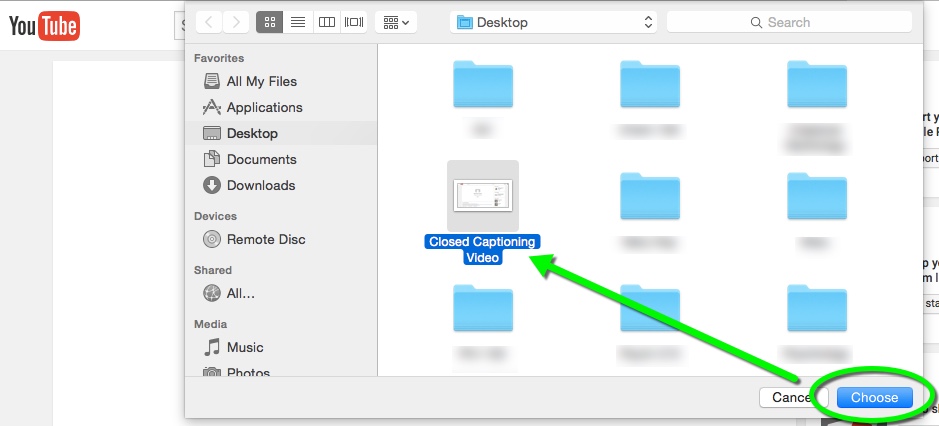Switch to column view mode
939x426 pixels.
[326, 21]
